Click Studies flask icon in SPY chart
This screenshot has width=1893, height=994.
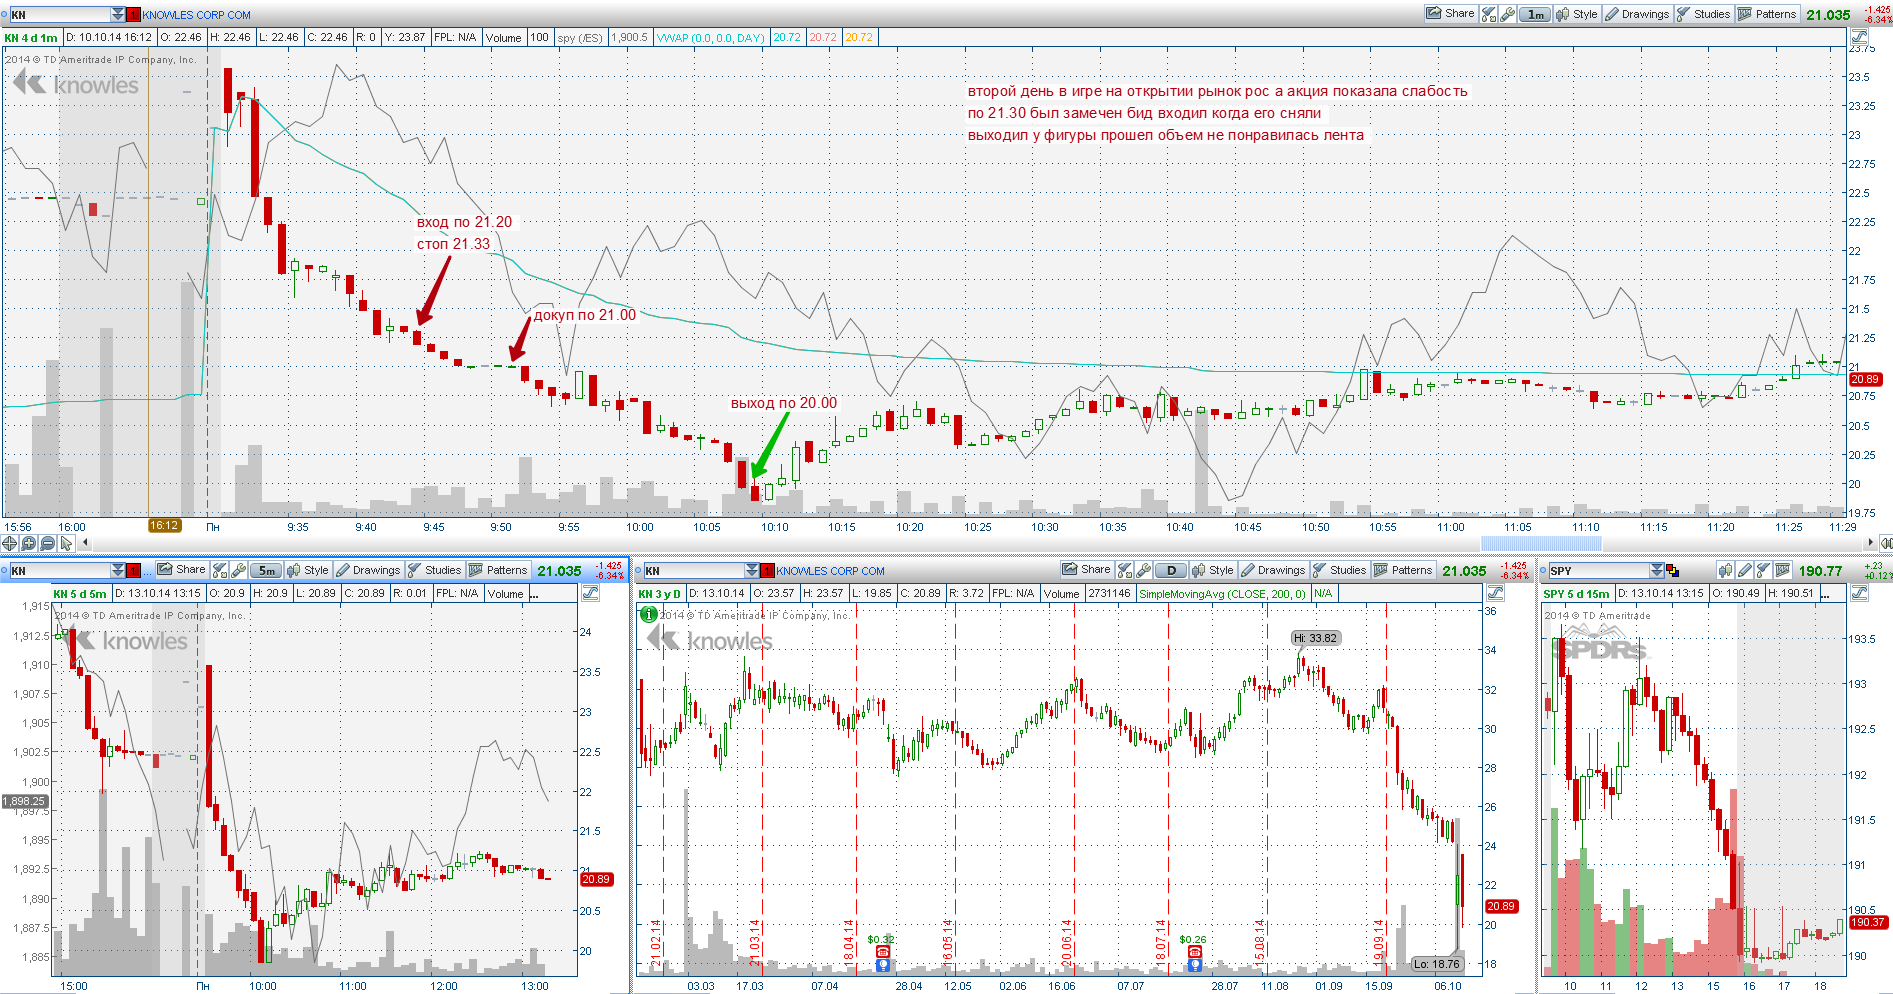(1764, 570)
